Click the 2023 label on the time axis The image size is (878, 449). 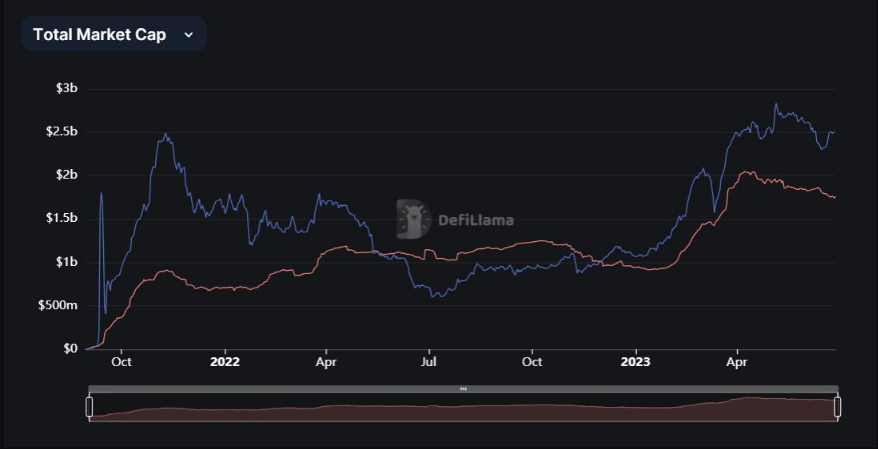(635, 362)
